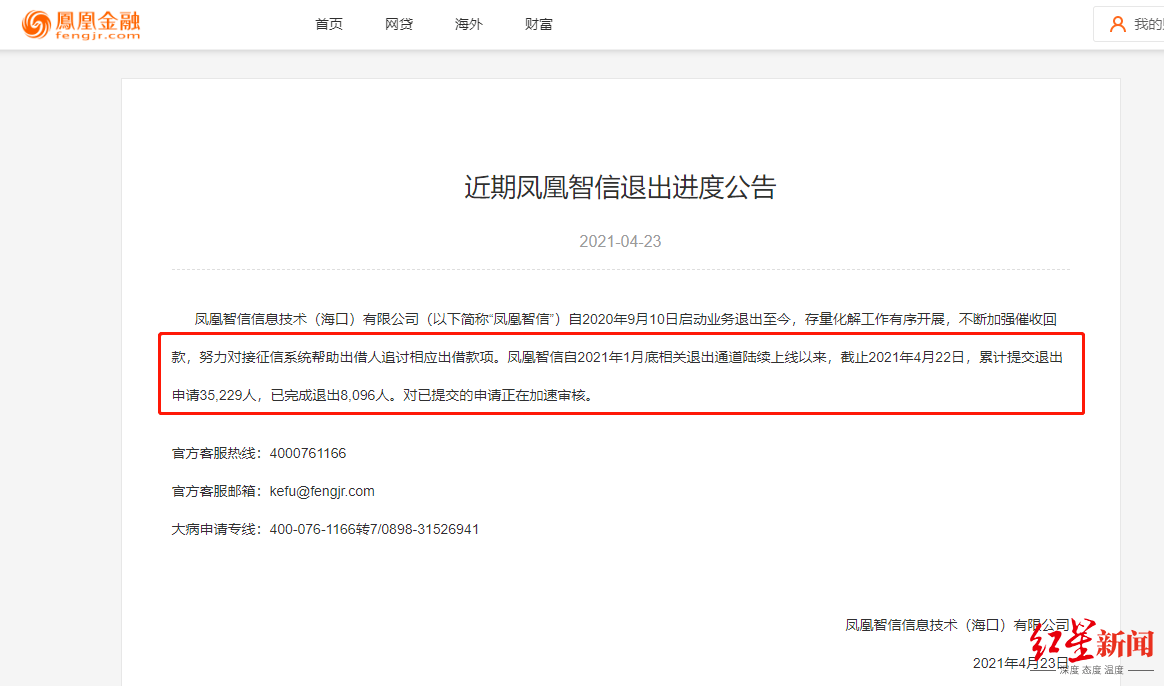Click the red-boxed highlighted announcement paragraph
Screen dimensions: 1164x686
[620, 374]
